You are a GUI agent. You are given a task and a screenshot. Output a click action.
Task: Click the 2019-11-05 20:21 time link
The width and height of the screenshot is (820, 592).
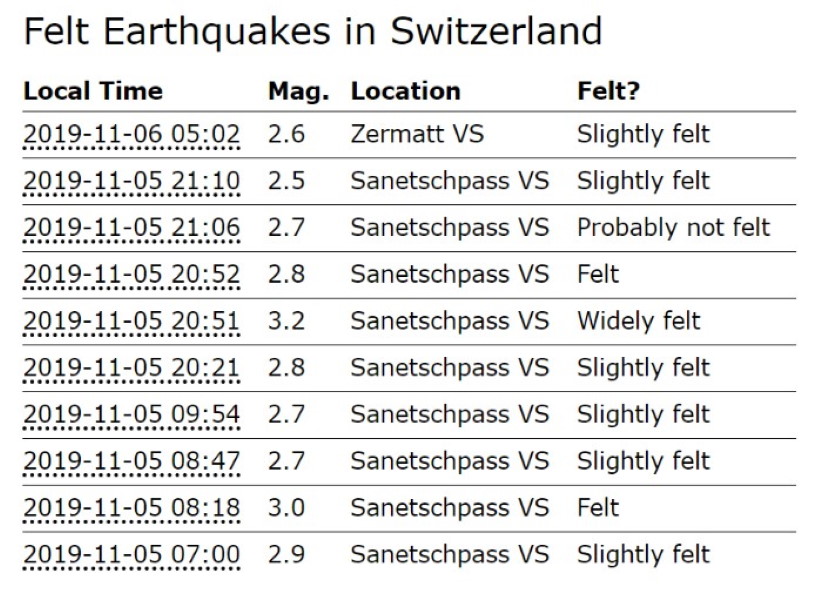(131, 368)
